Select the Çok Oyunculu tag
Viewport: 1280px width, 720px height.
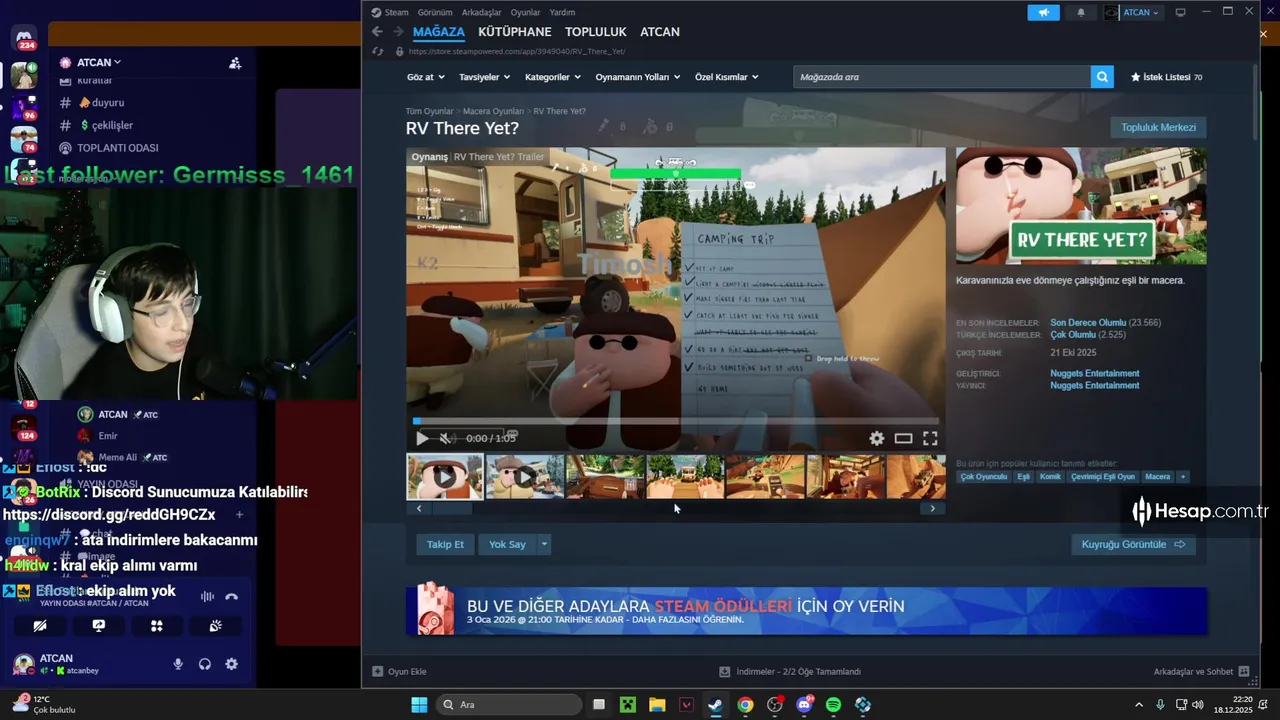point(984,477)
